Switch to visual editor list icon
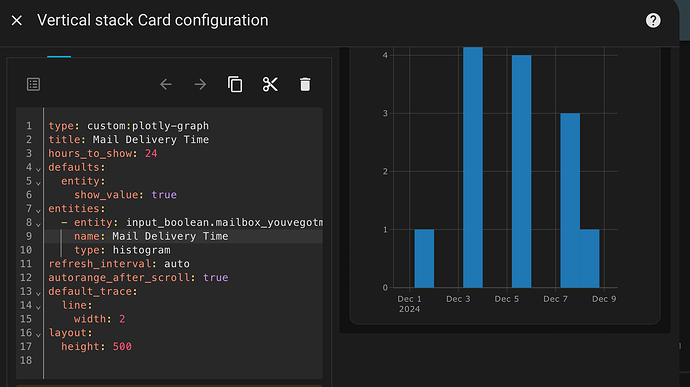This screenshot has width=690, height=387. [x=33, y=84]
